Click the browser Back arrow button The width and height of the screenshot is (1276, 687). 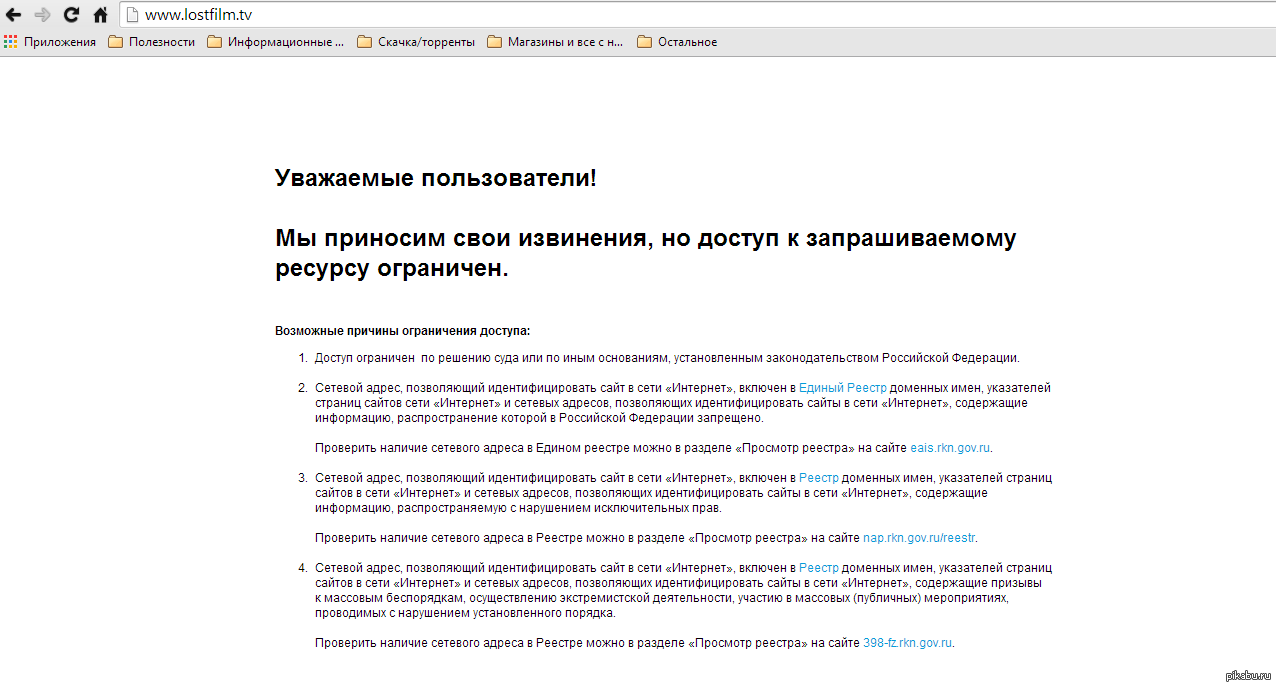click(x=14, y=15)
